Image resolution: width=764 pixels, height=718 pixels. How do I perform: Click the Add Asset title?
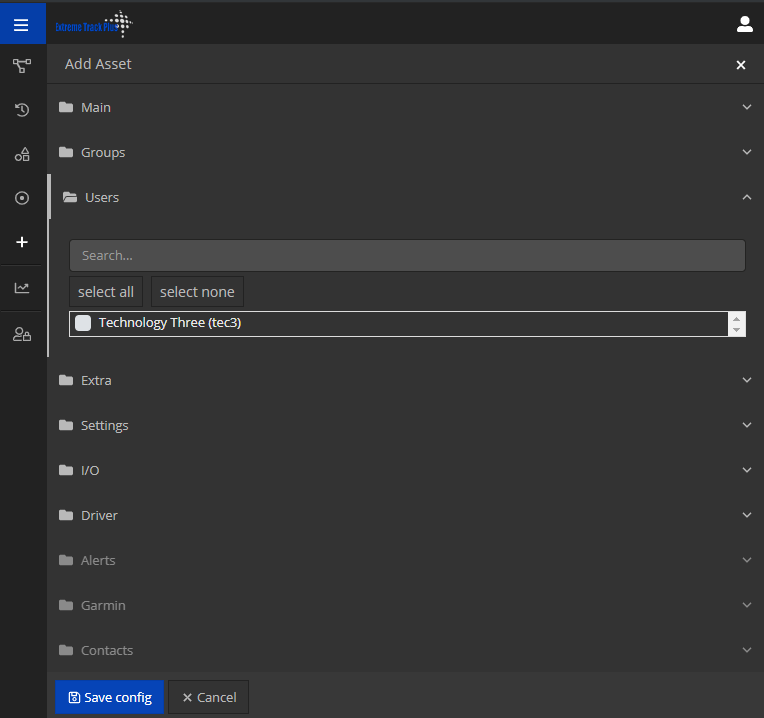coord(98,64)
